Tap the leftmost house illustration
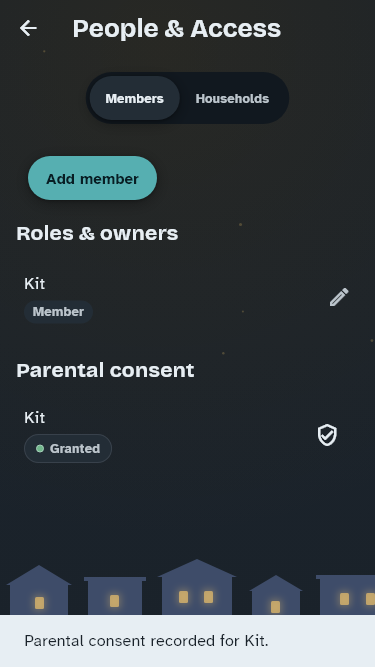The height and width of the screenshot is (667, 375). click(39, 590)
